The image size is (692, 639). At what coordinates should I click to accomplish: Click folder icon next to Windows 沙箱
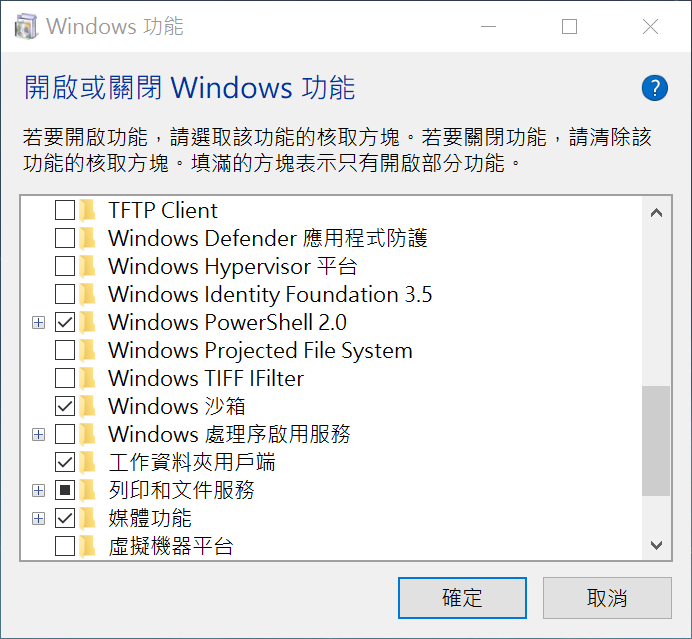point(89,407)
